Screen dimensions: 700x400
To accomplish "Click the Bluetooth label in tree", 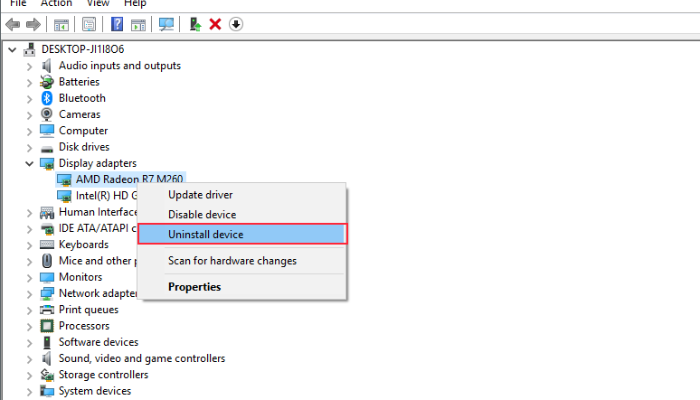I will click(83, 98).
